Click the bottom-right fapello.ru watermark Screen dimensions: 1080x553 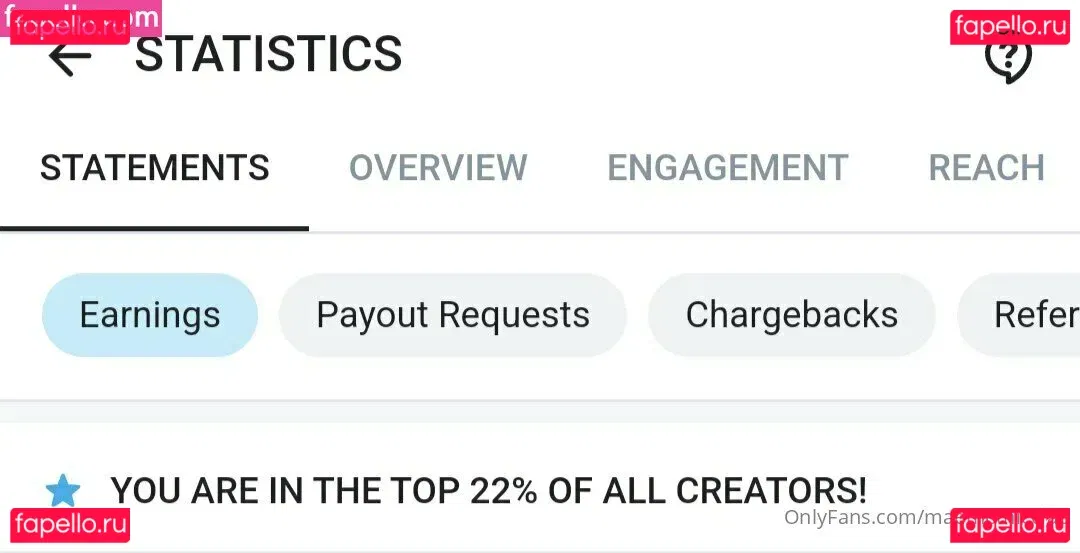pyautogui.click(x=1010, y=524)
